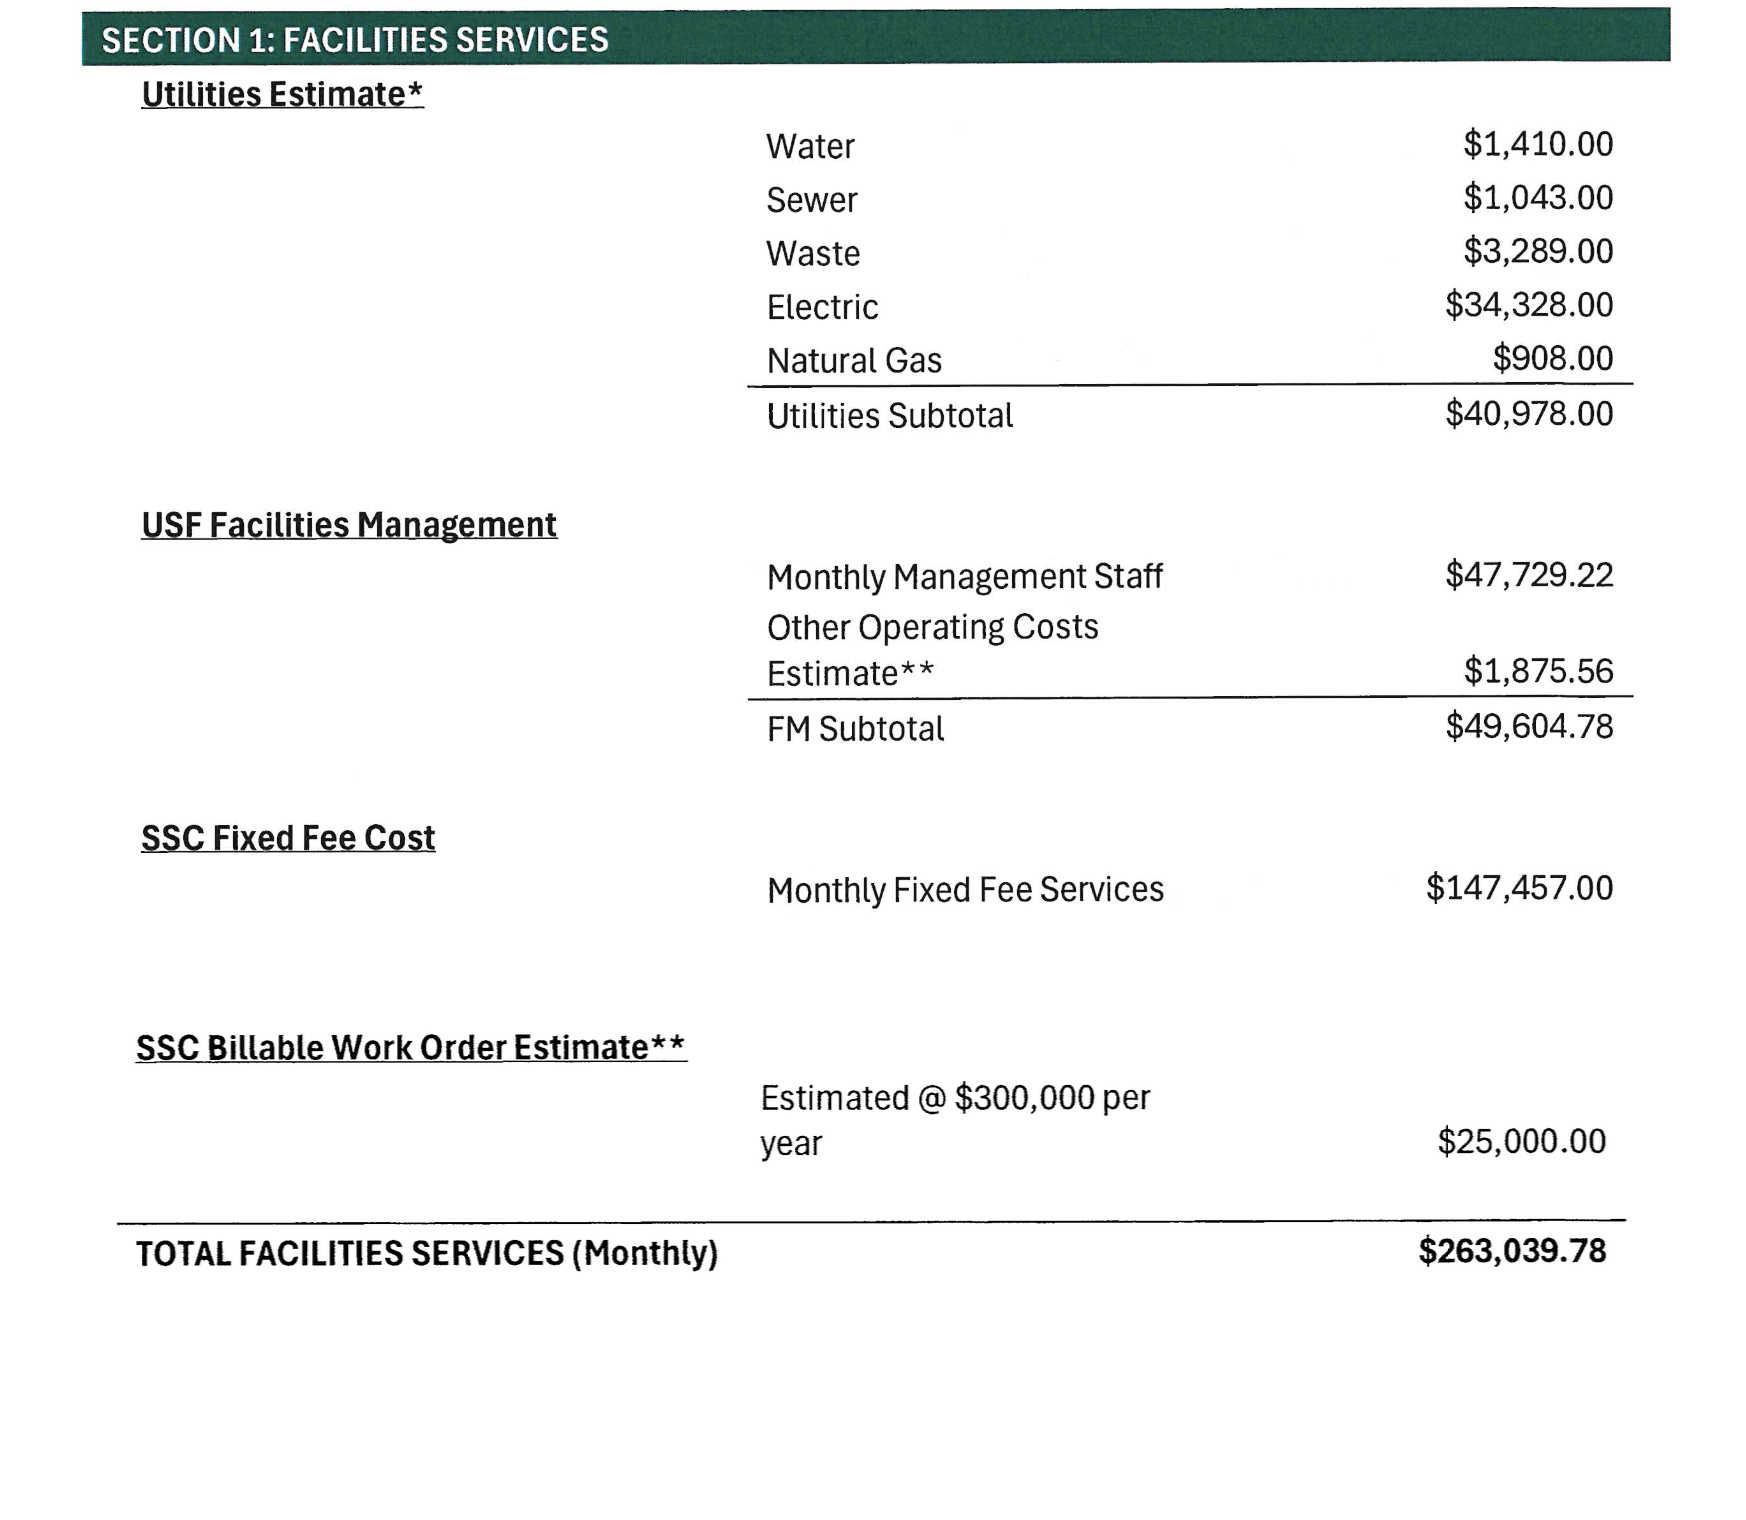Select the Electric amount $34,328.00
This screenshot has height=1520, width=1746.
[1529, 304]
